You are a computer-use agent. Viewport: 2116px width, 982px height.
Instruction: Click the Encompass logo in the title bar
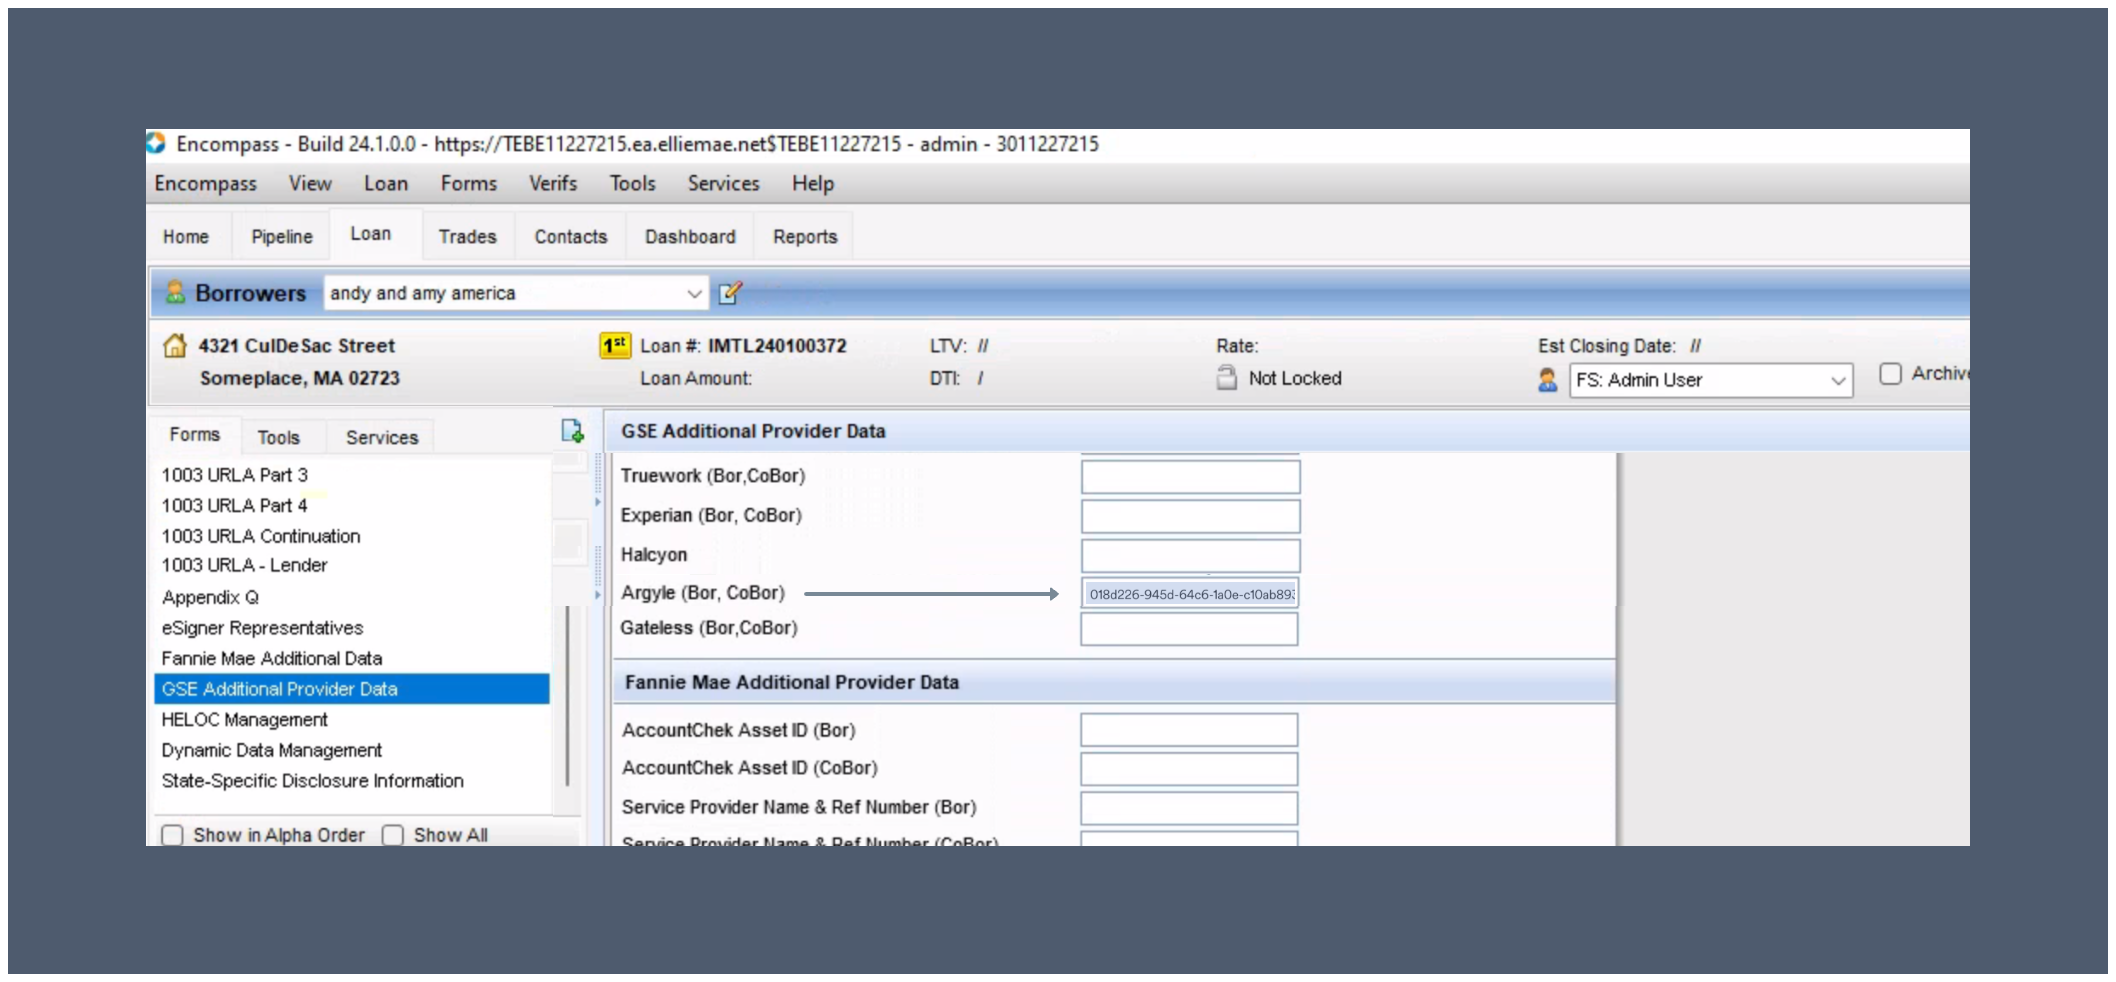pyautogui.click(x=157, y=144)
